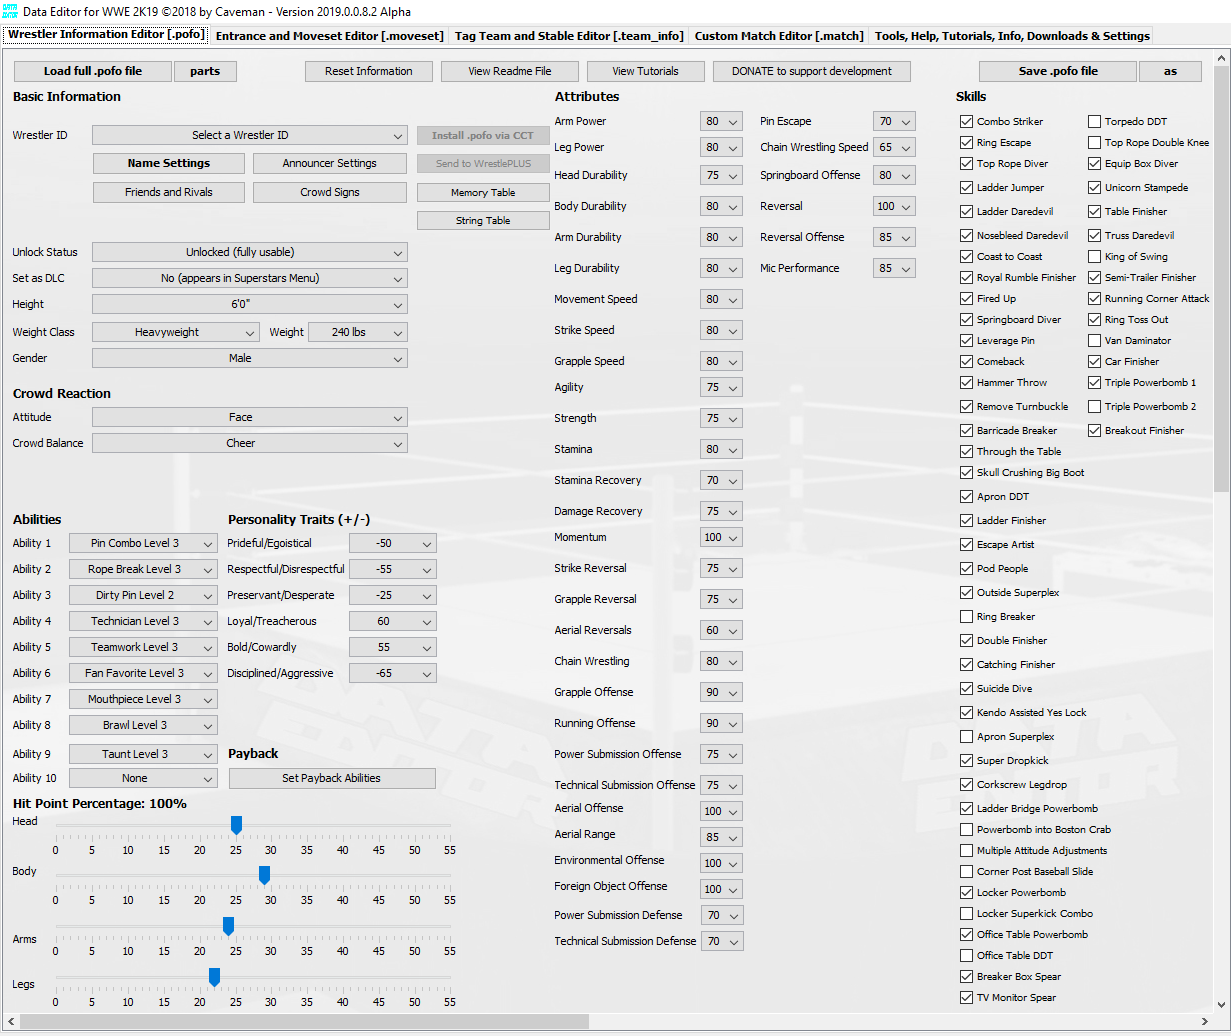Open the String Table
Image resolution: width=1231 pixels, height=1036 pixels.
[x=483, y=221]
